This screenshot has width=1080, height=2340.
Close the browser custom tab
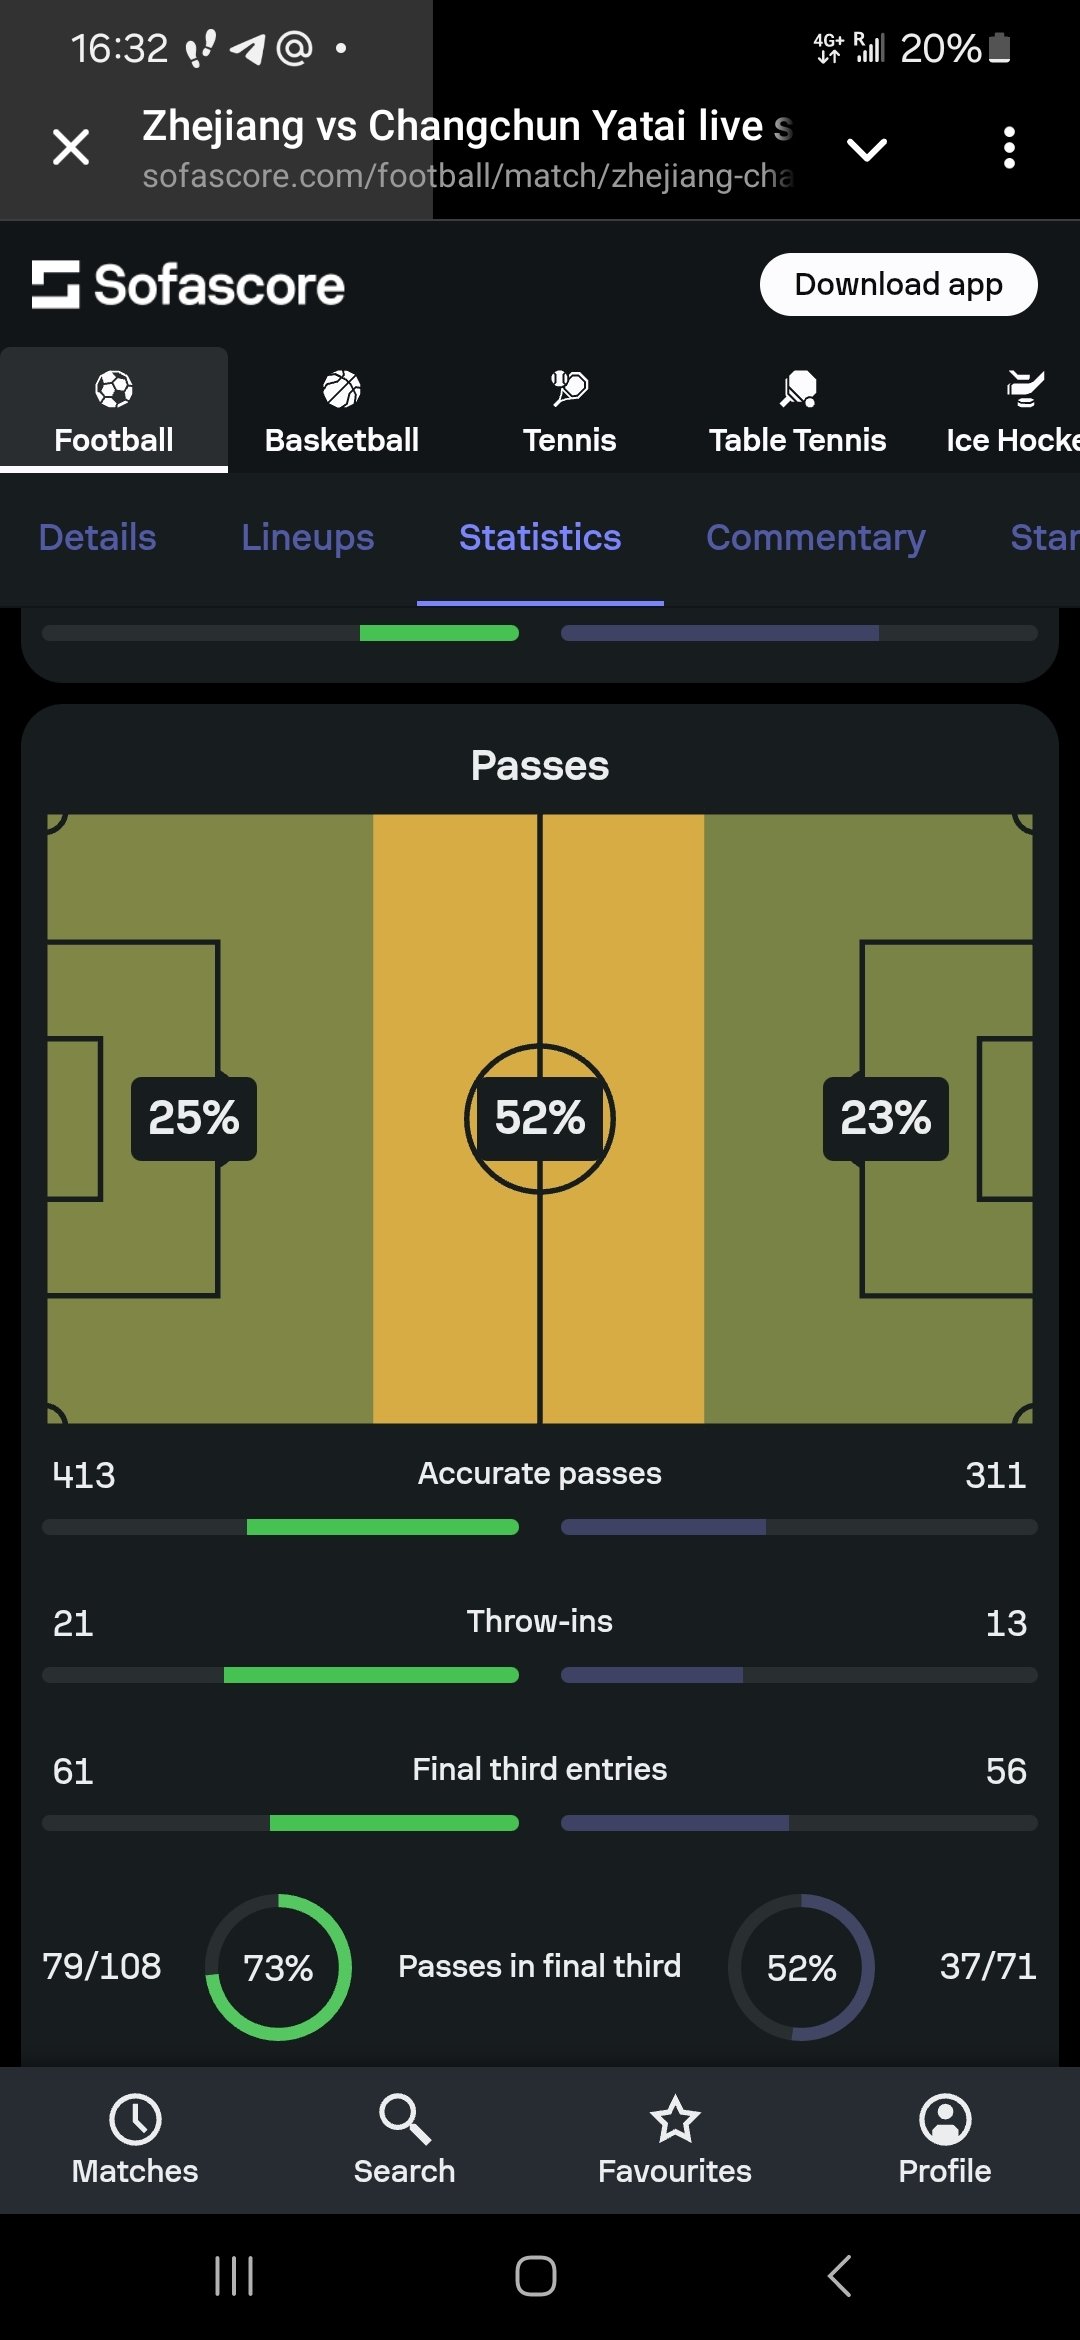coord(71,147)
